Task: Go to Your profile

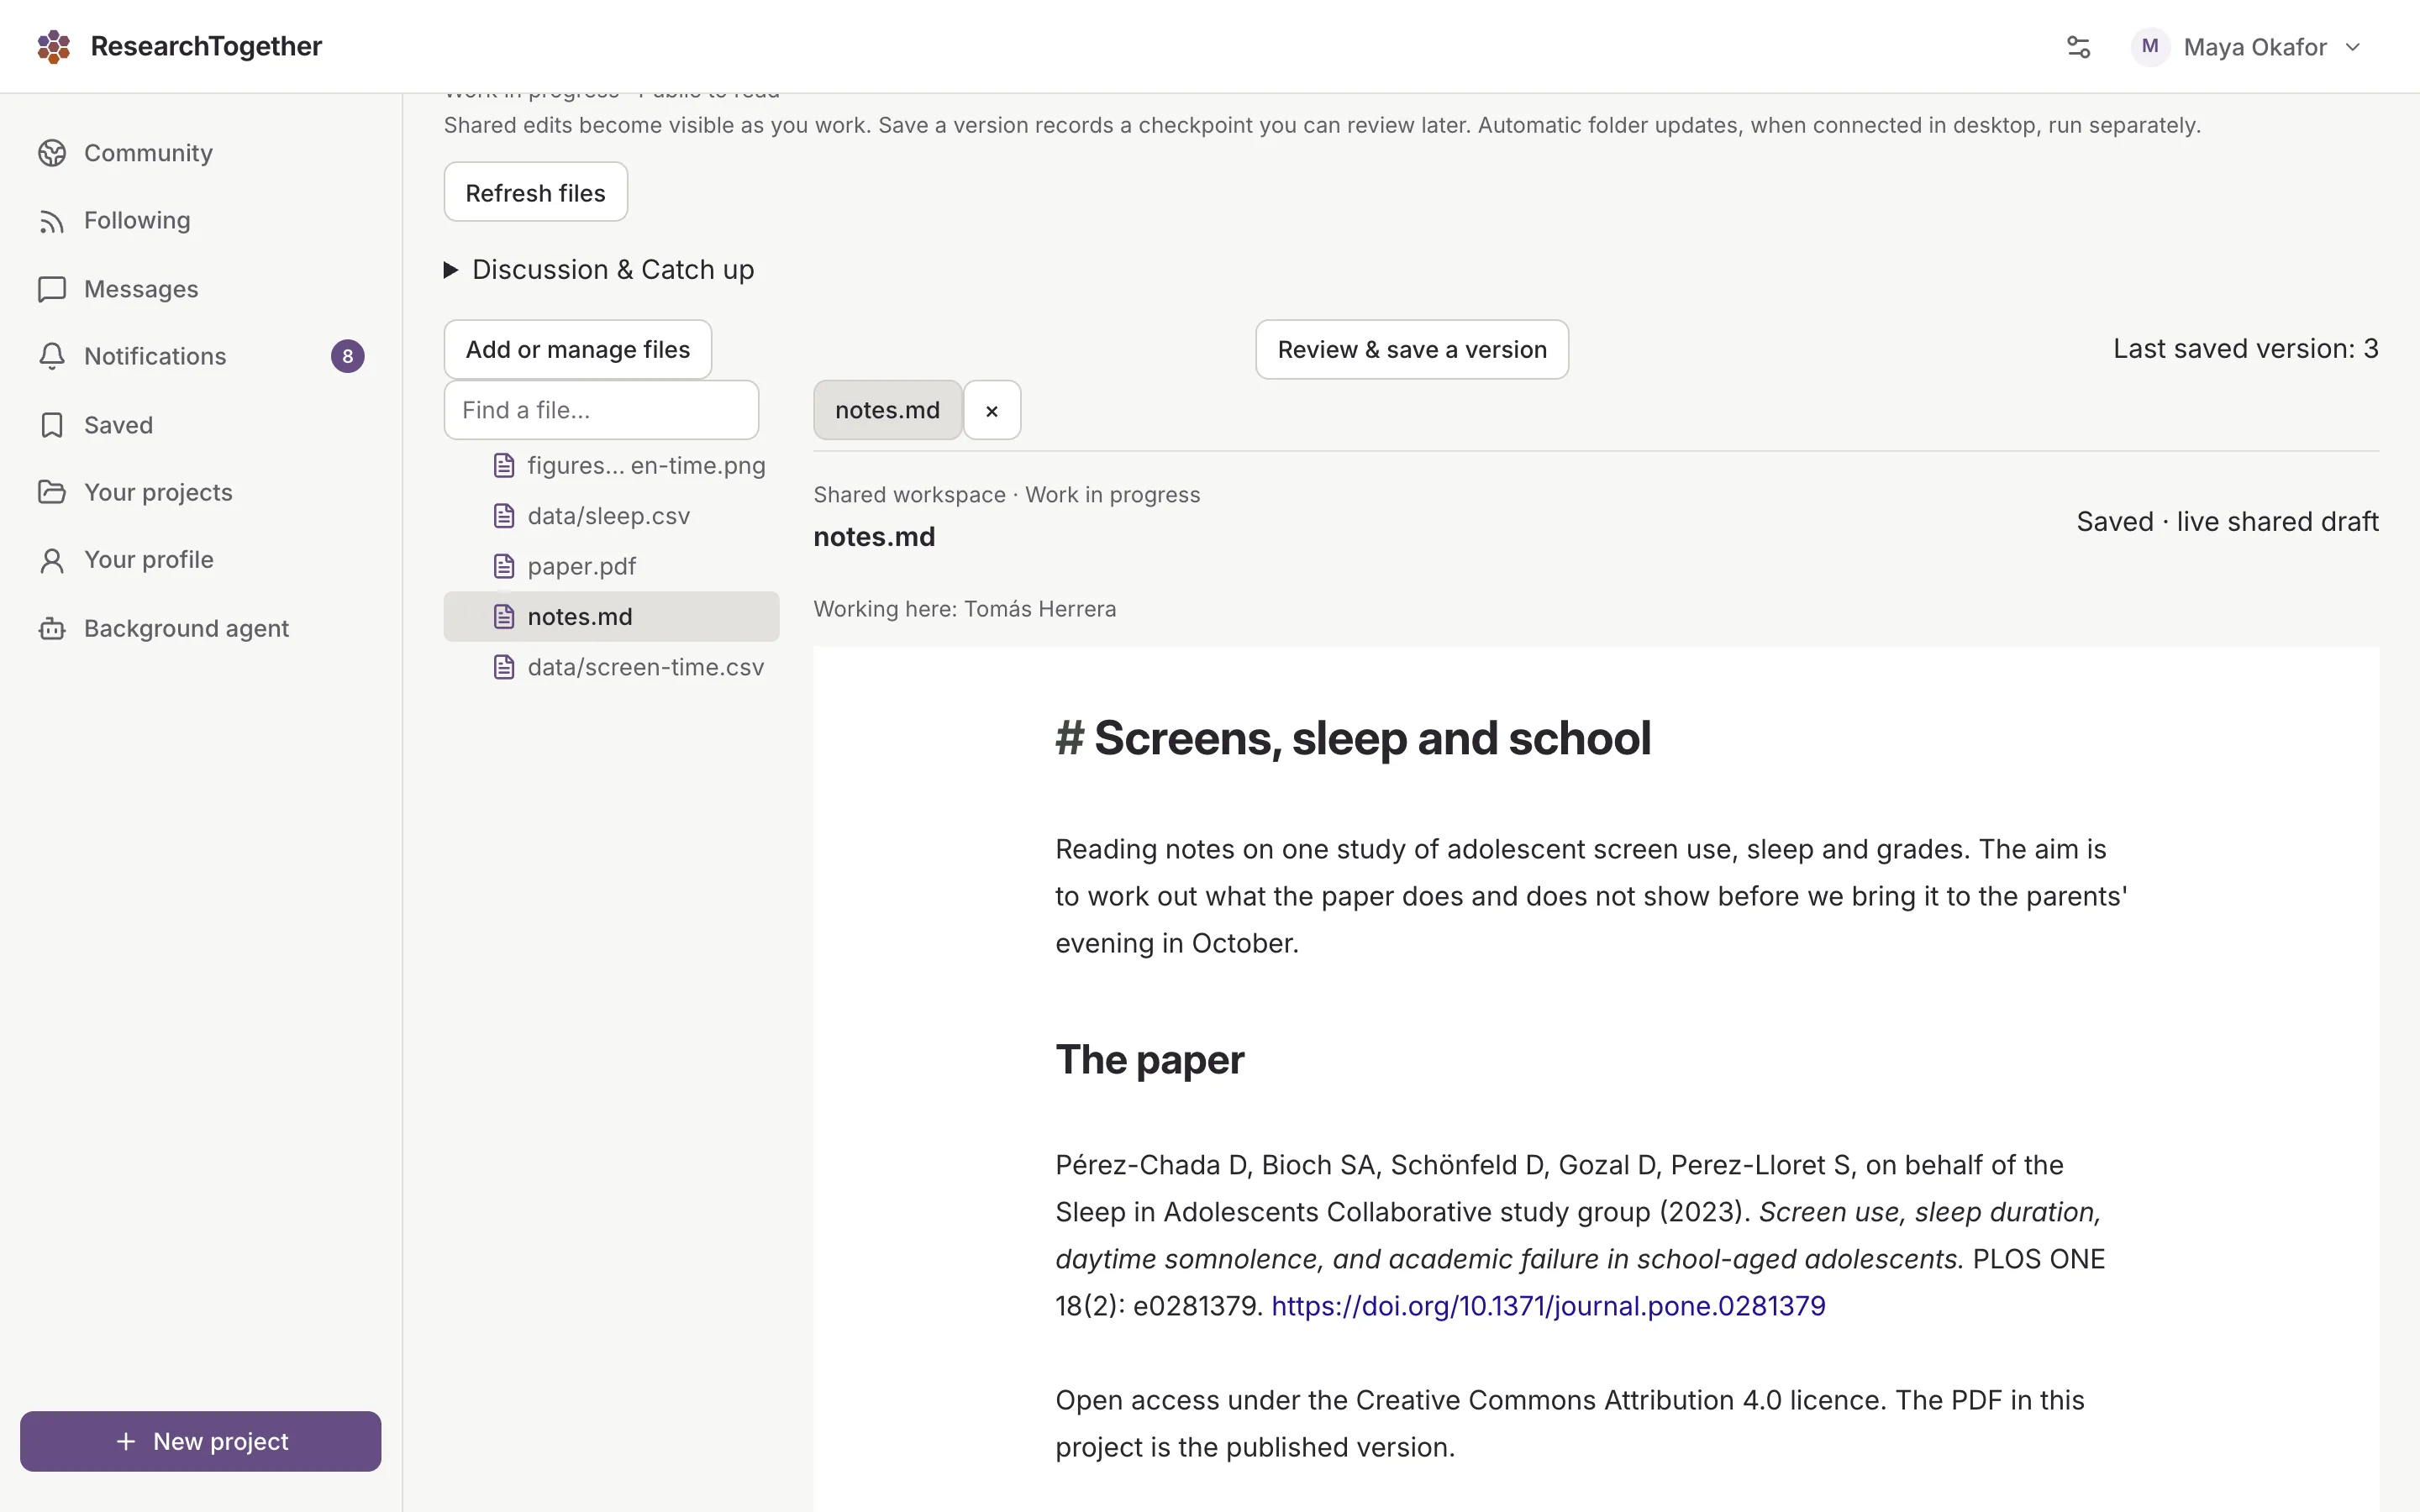Action: pyautogui.click(x=200, y=560)
